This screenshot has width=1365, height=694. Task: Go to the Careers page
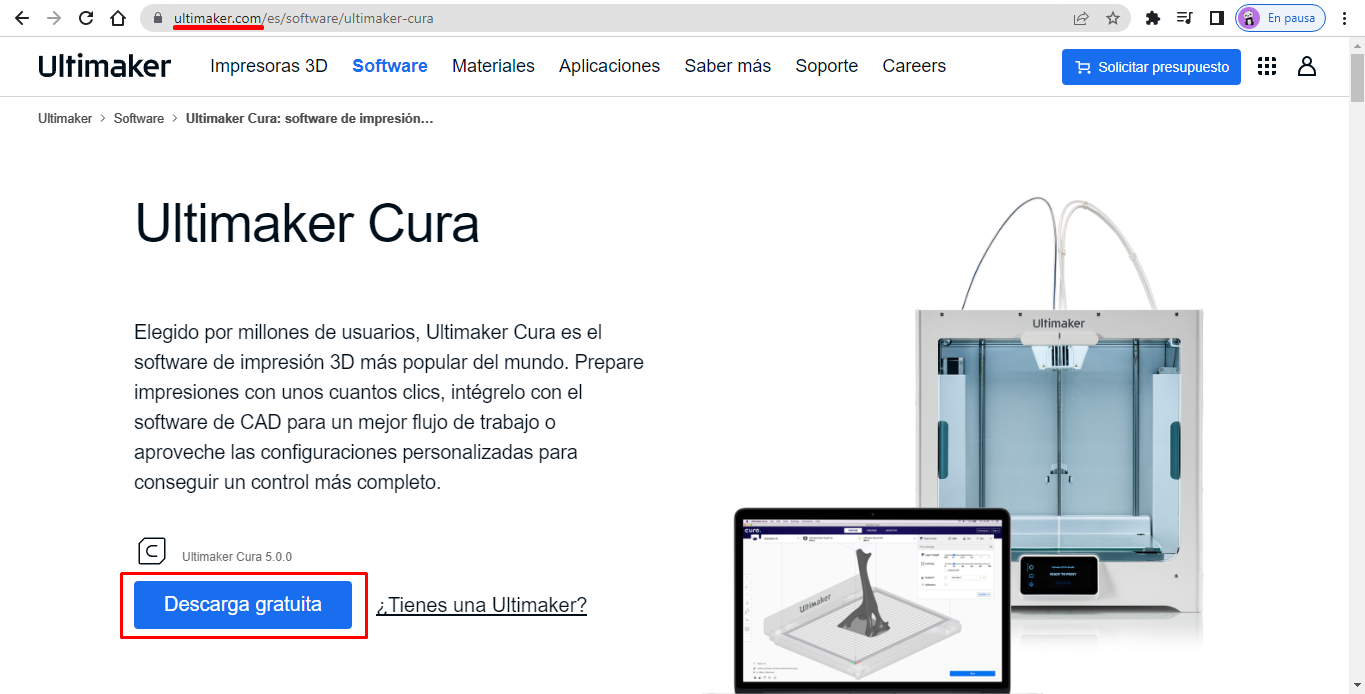pyautogui.click(x=914, y=66)
